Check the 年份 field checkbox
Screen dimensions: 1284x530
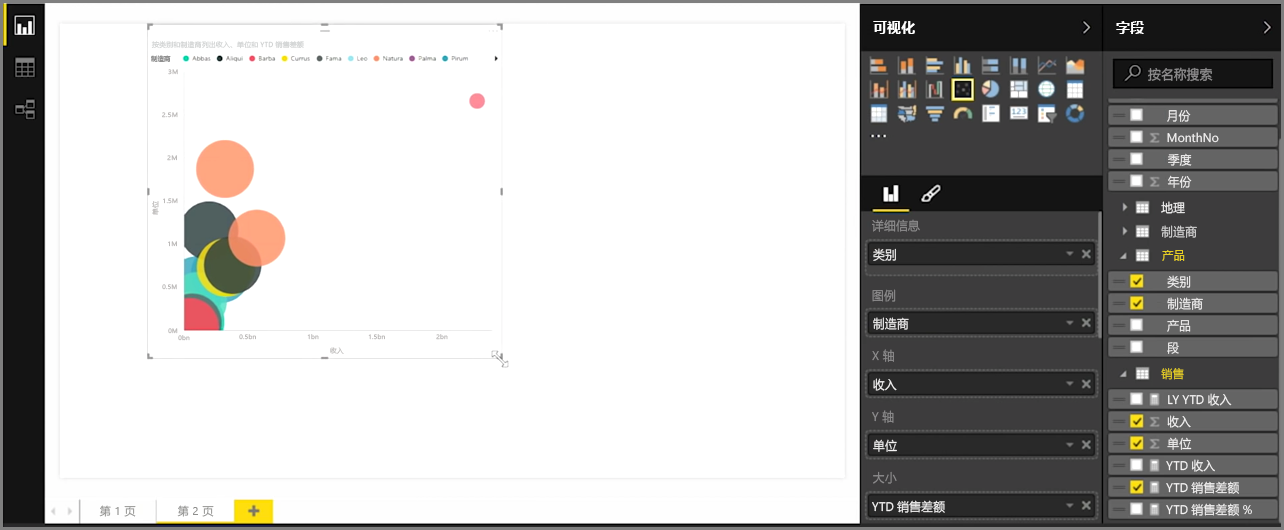point(1136,181)
